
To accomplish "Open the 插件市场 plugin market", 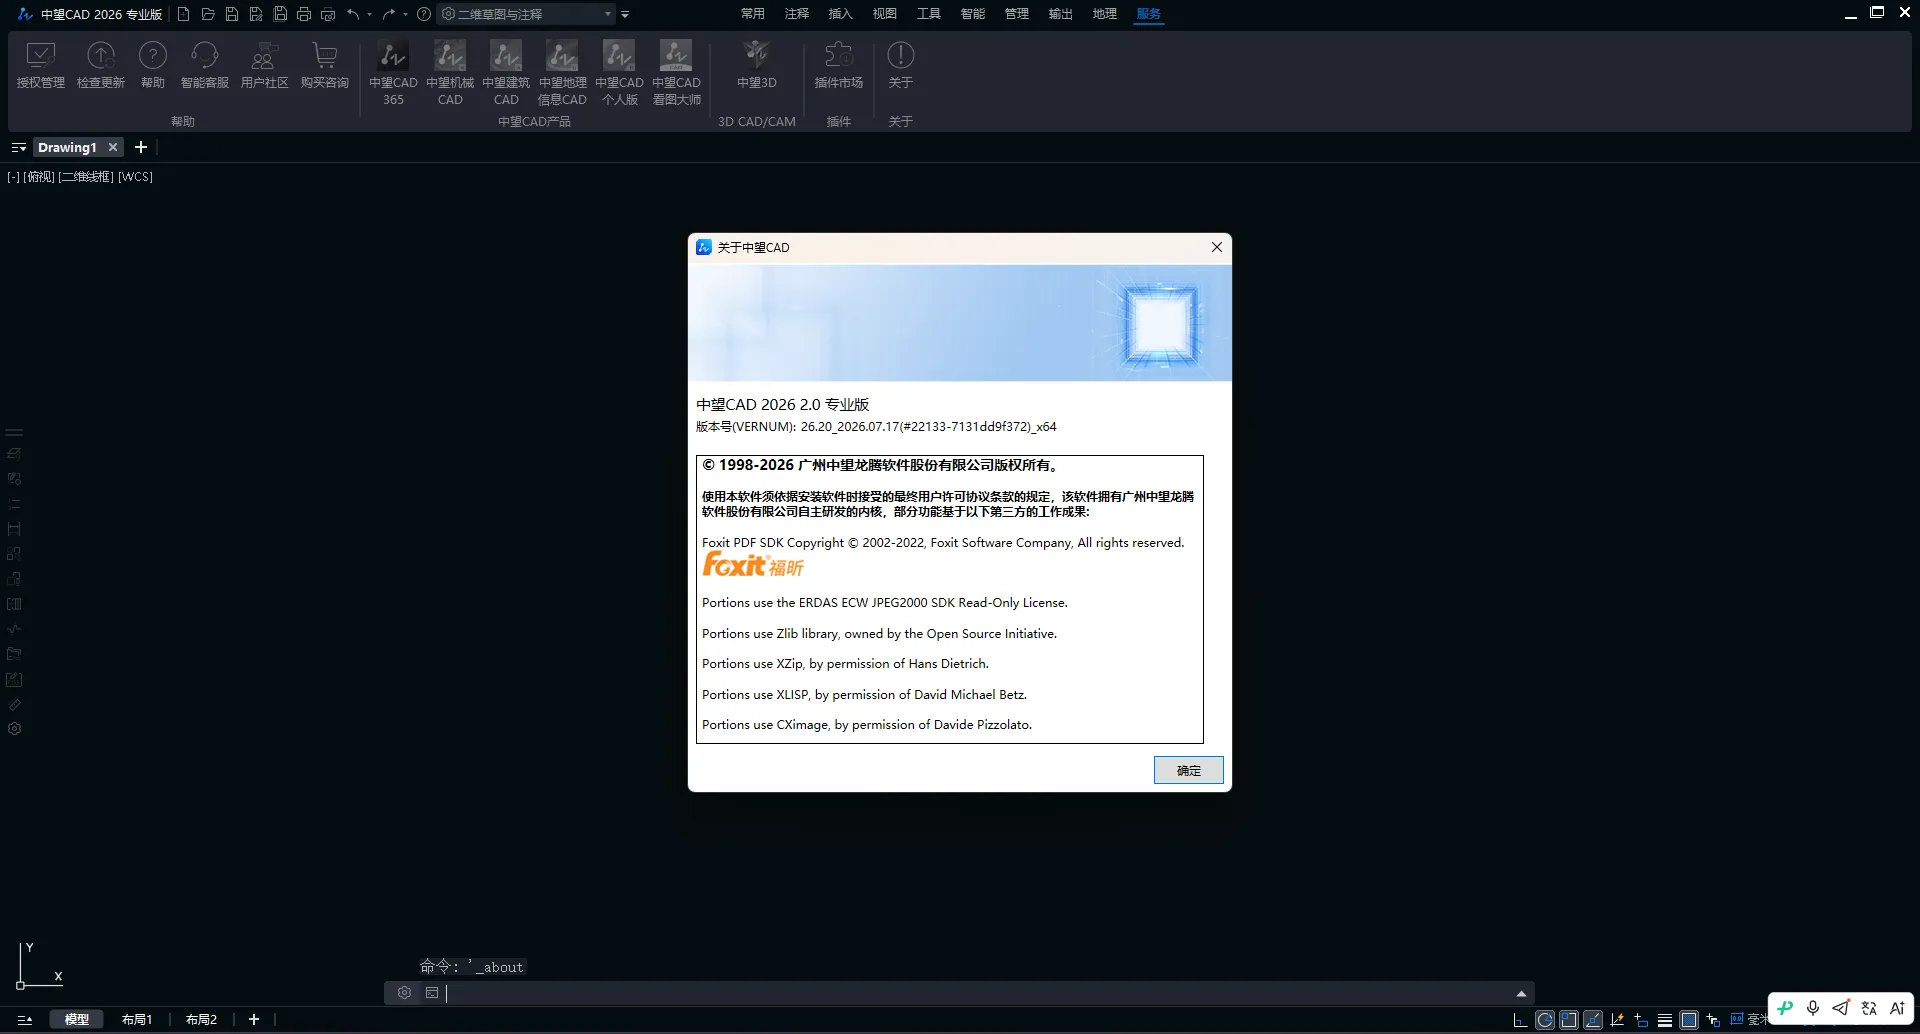I will pos(839,66).
